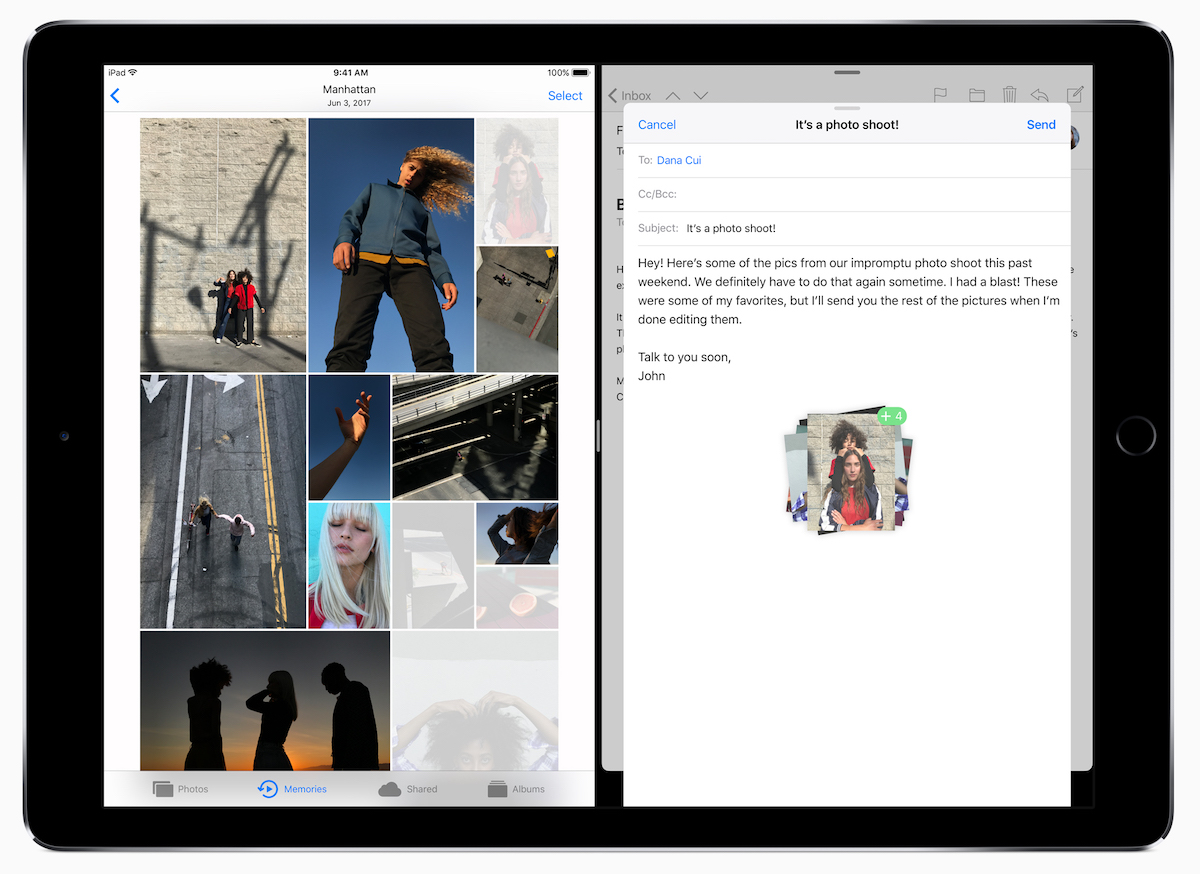Move the email using the folder icon
Screen dimensions: 1200x874
pos(976,93)
